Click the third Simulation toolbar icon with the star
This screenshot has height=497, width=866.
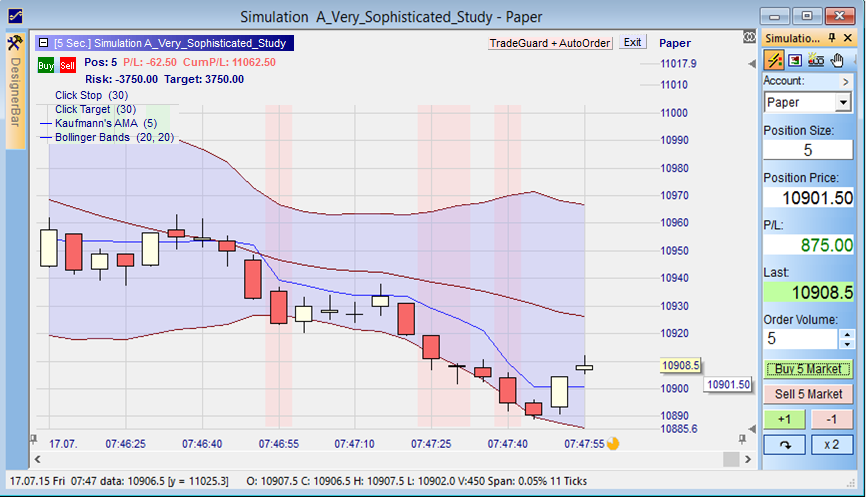pyautogui.click(x=817, y=60)
